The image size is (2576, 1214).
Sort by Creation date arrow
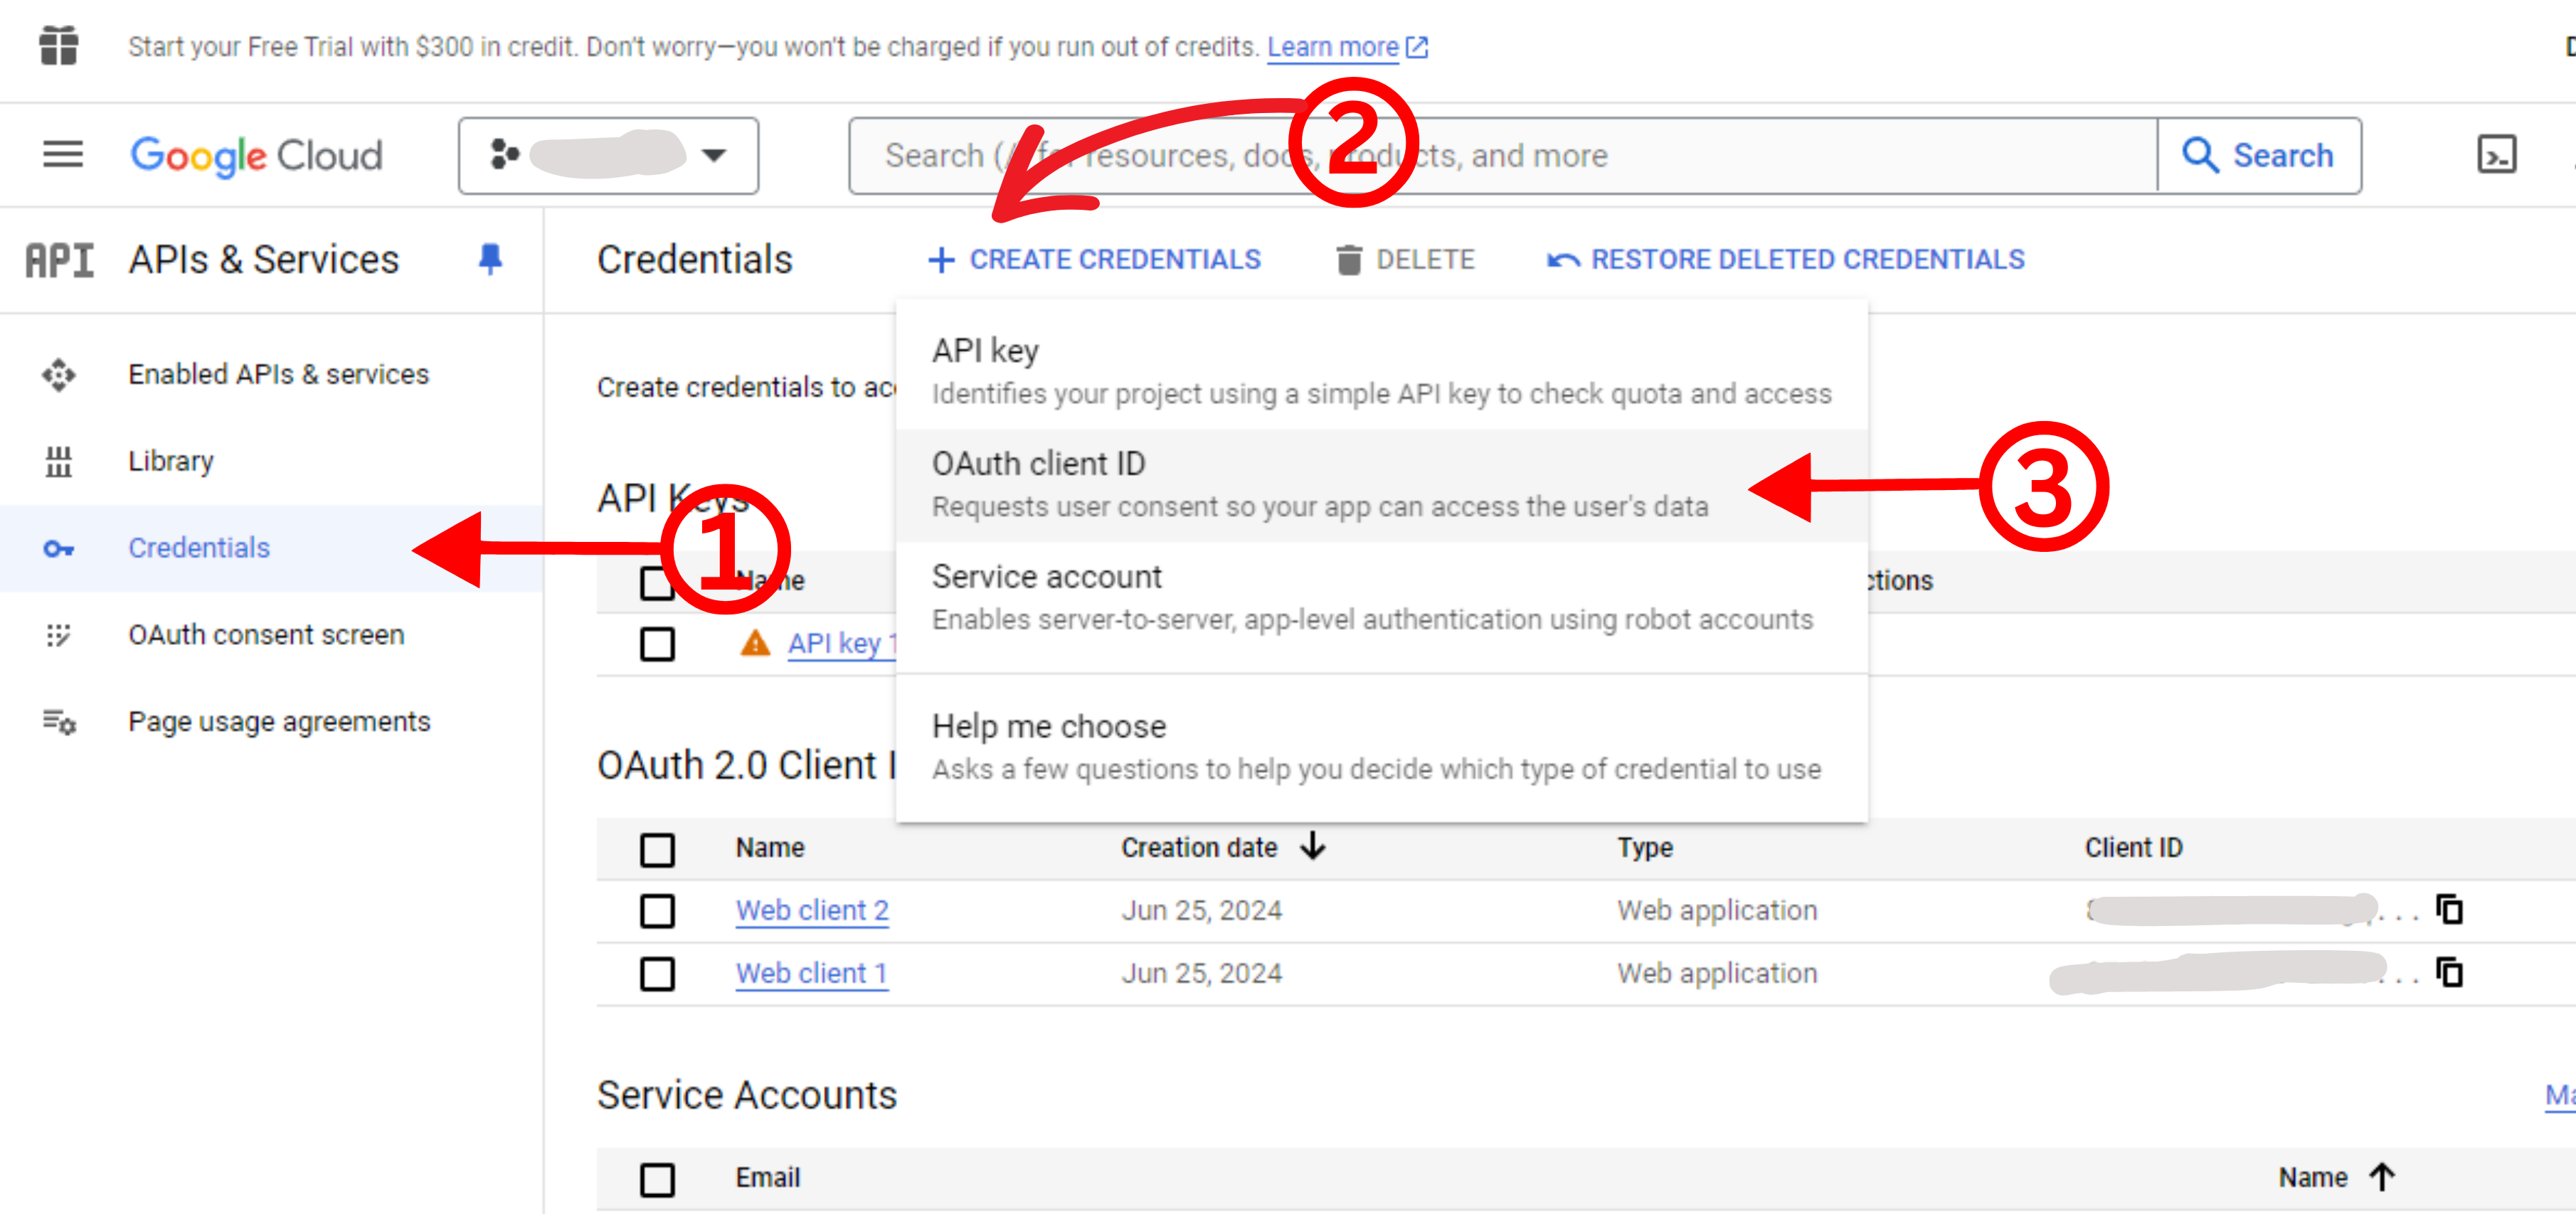tap(1313, 847)
